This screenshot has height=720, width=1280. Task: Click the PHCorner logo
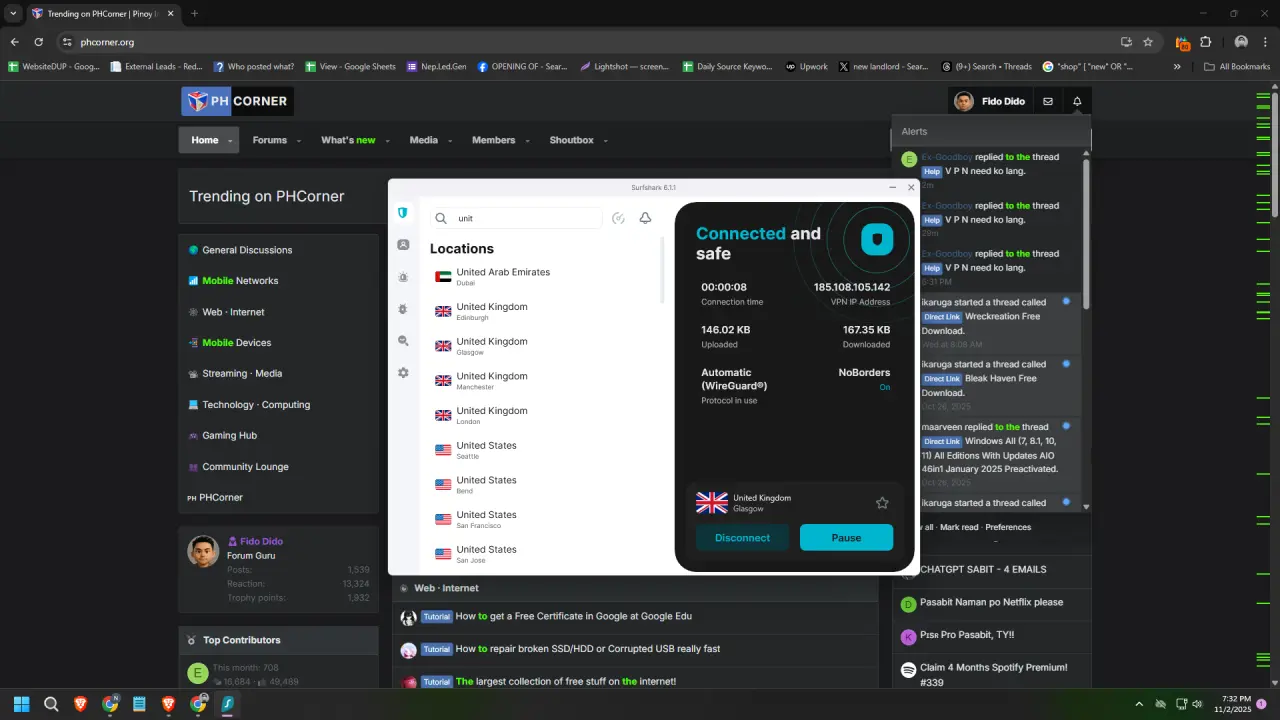(x=237, y=101)
